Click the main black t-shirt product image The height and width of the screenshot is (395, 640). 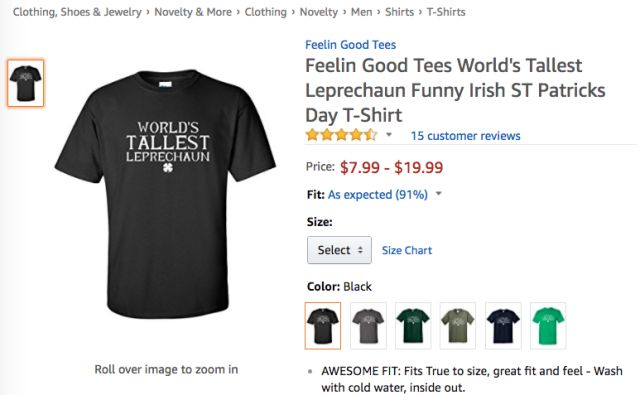(x=166, y=194)
